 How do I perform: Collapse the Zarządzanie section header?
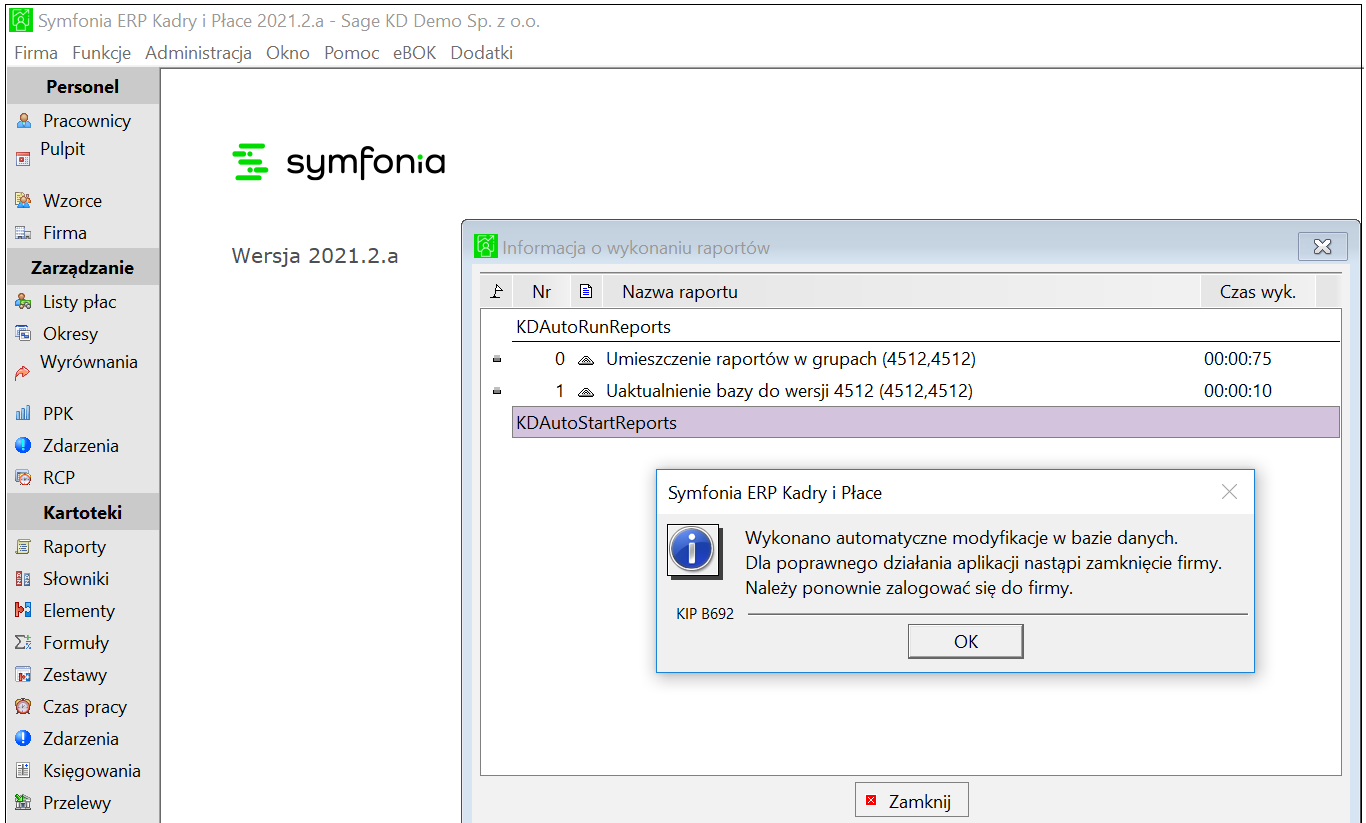(83, 268)
